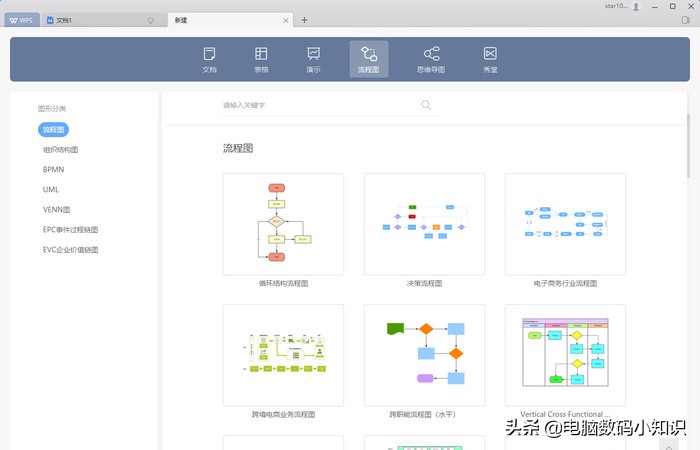The image size is (700, 450).
Task: Choose the 流程图 category pill
Action: tap(53, 129)
